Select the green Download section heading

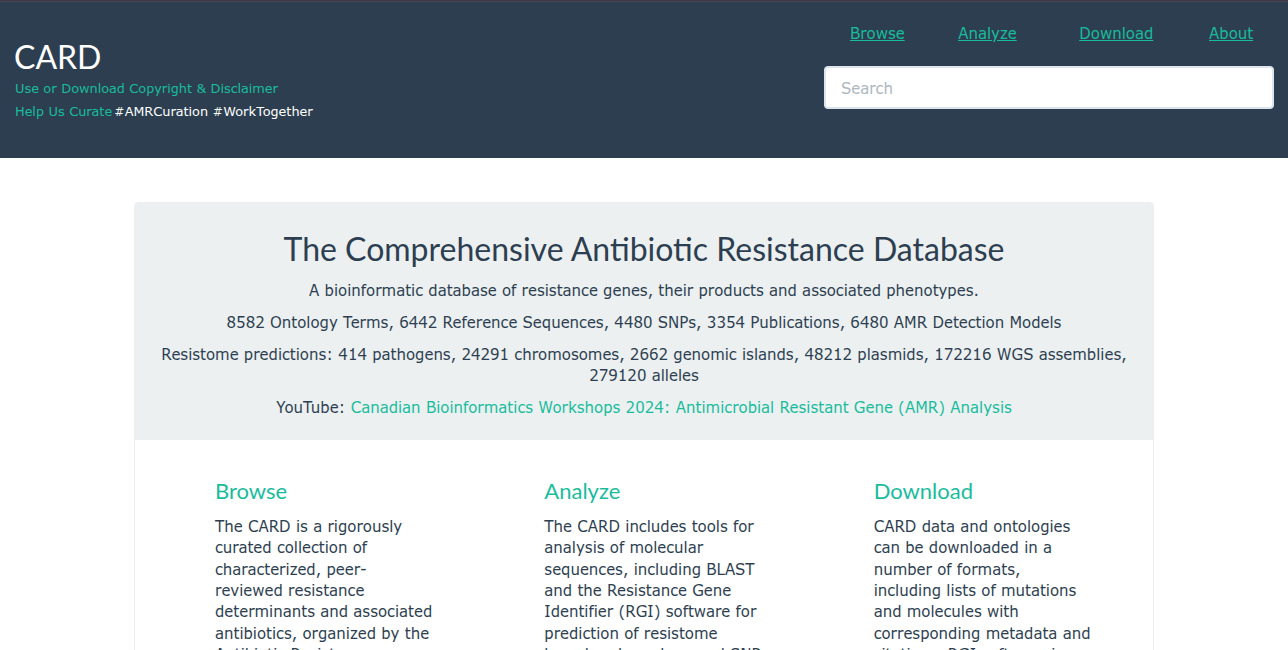[x=923, y=491]
